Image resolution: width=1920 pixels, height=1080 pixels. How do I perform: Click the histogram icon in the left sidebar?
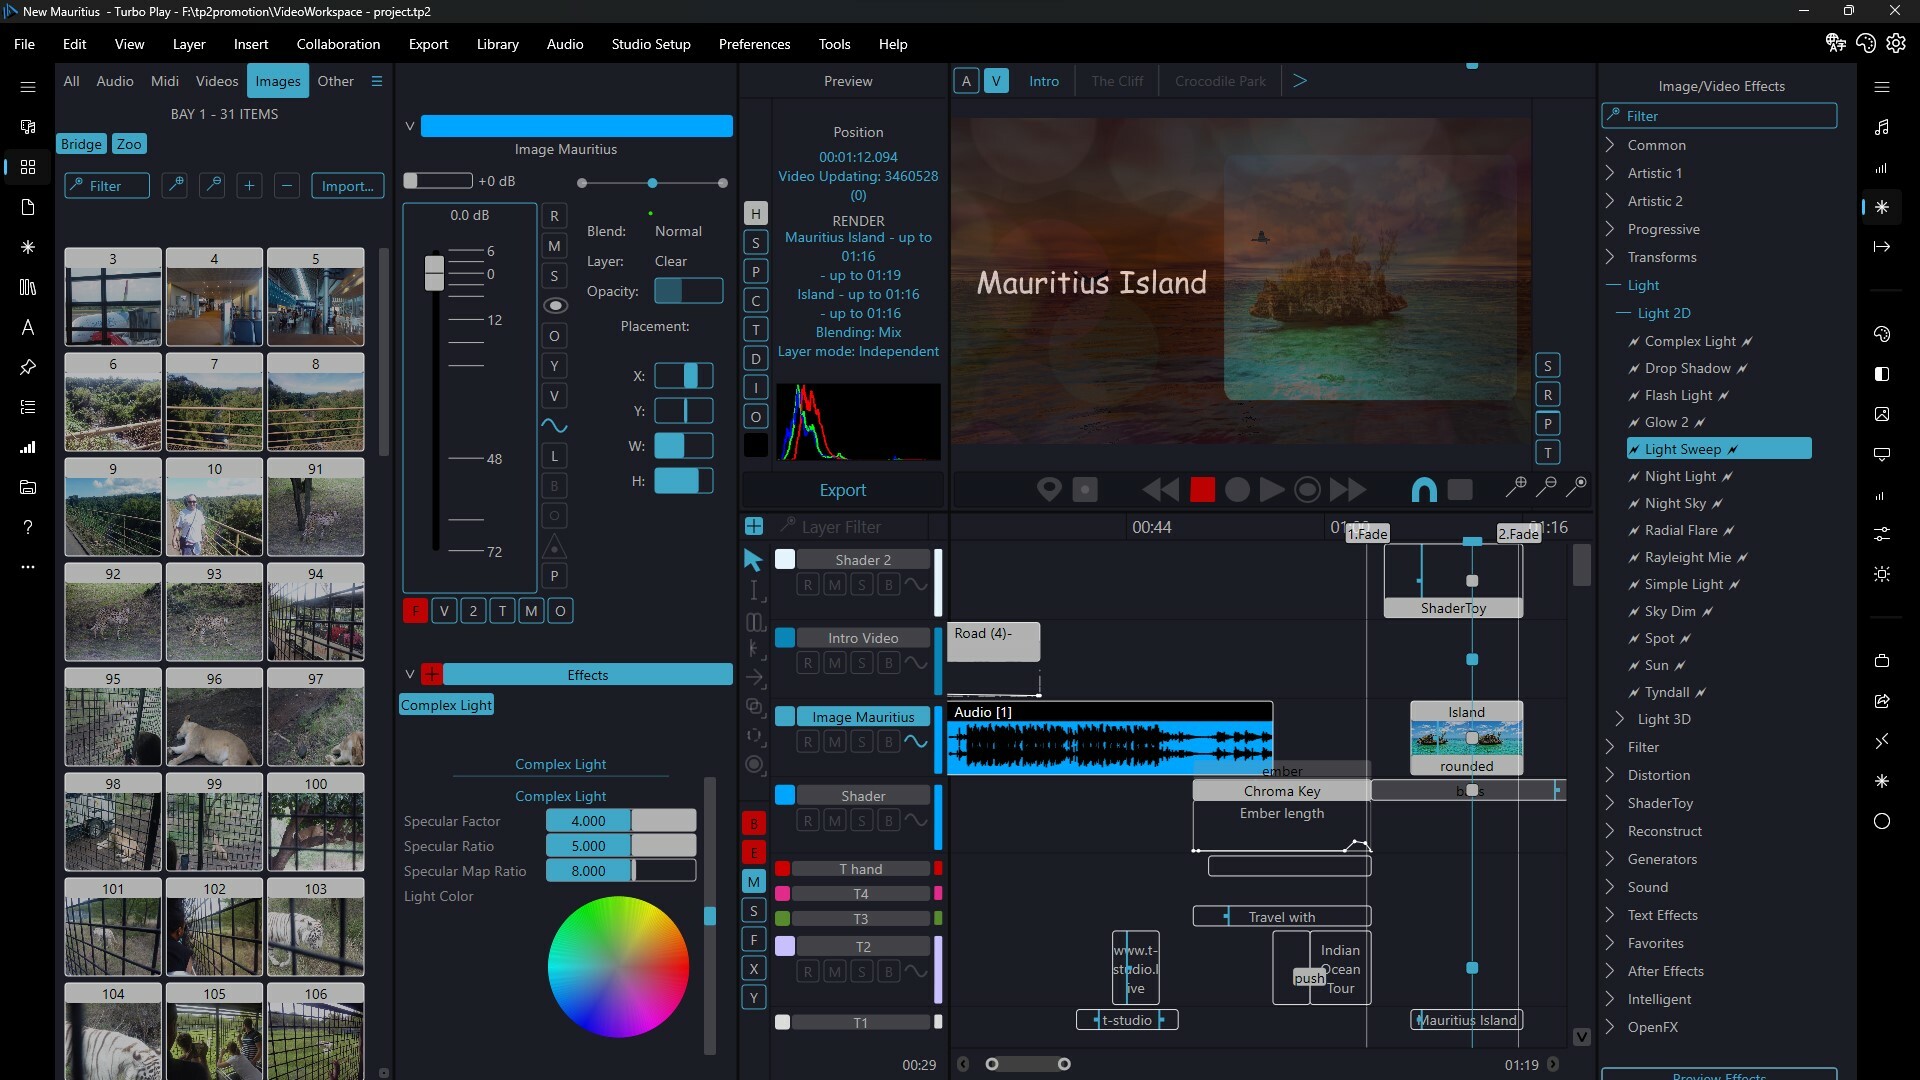28,447
